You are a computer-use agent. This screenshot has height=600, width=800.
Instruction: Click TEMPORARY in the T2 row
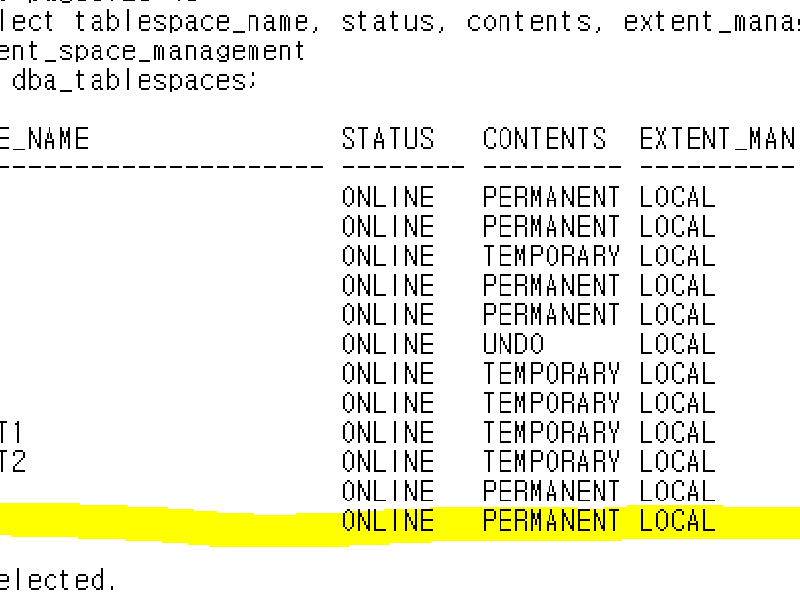click(551, 462)
